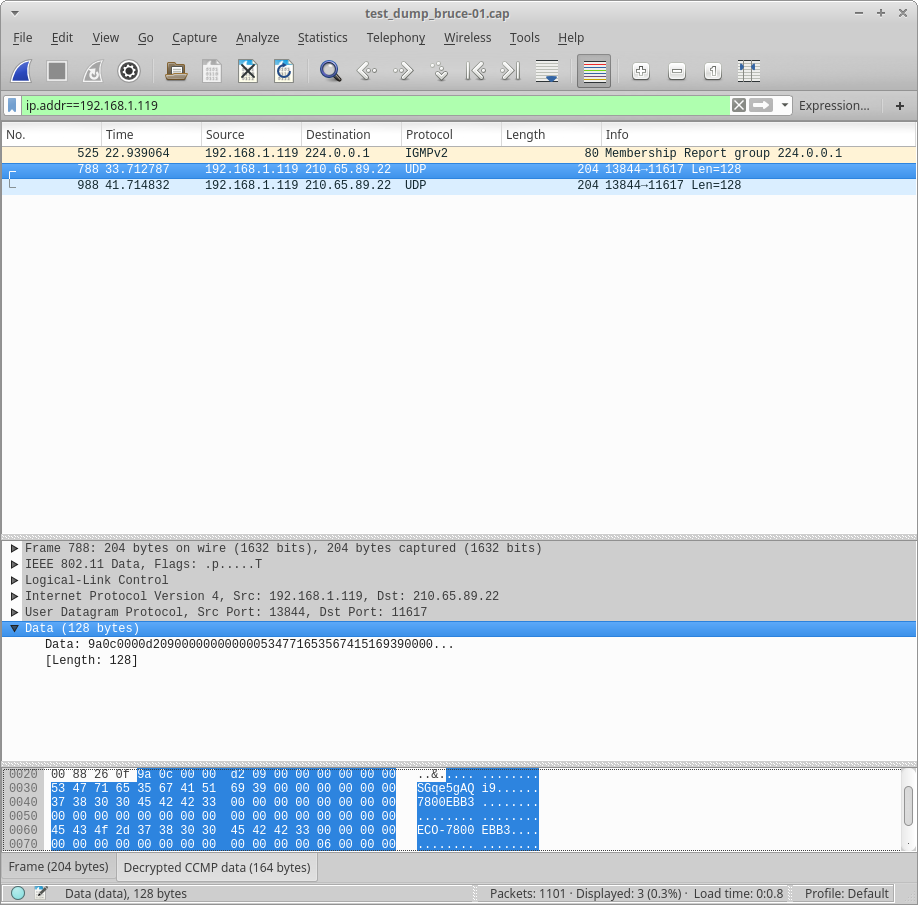The image size is (918, 905).
Task: Expand the Internet Protocol Version 4 node
Action: click(15, 597)
